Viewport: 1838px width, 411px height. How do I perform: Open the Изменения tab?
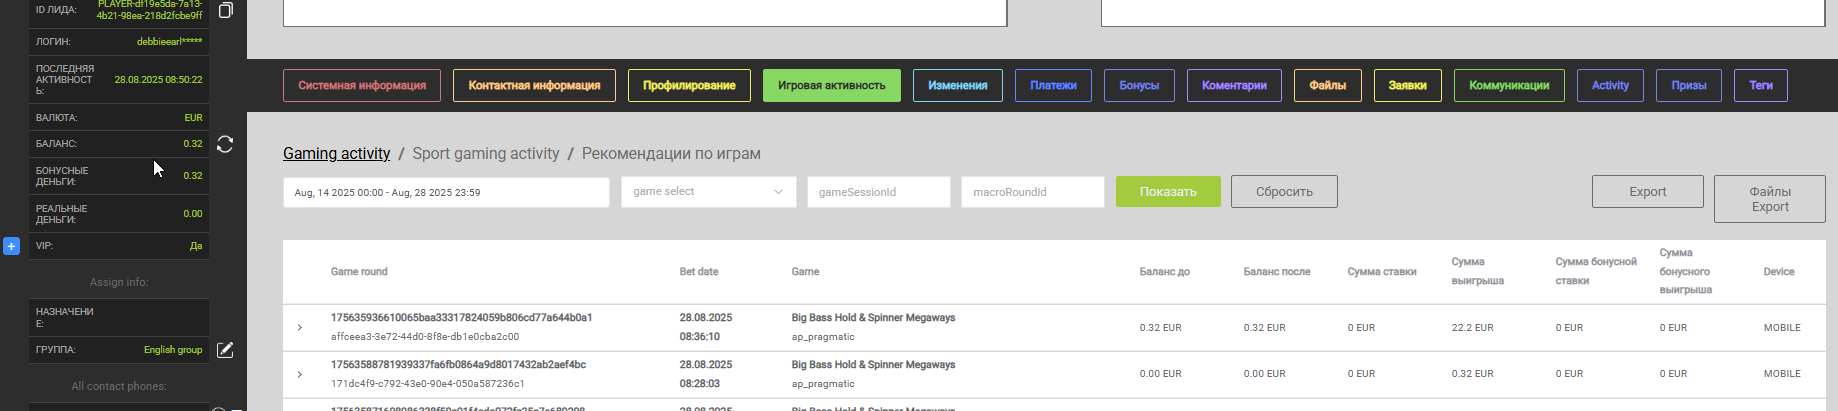pyautogui.click(x=957, y=85)
